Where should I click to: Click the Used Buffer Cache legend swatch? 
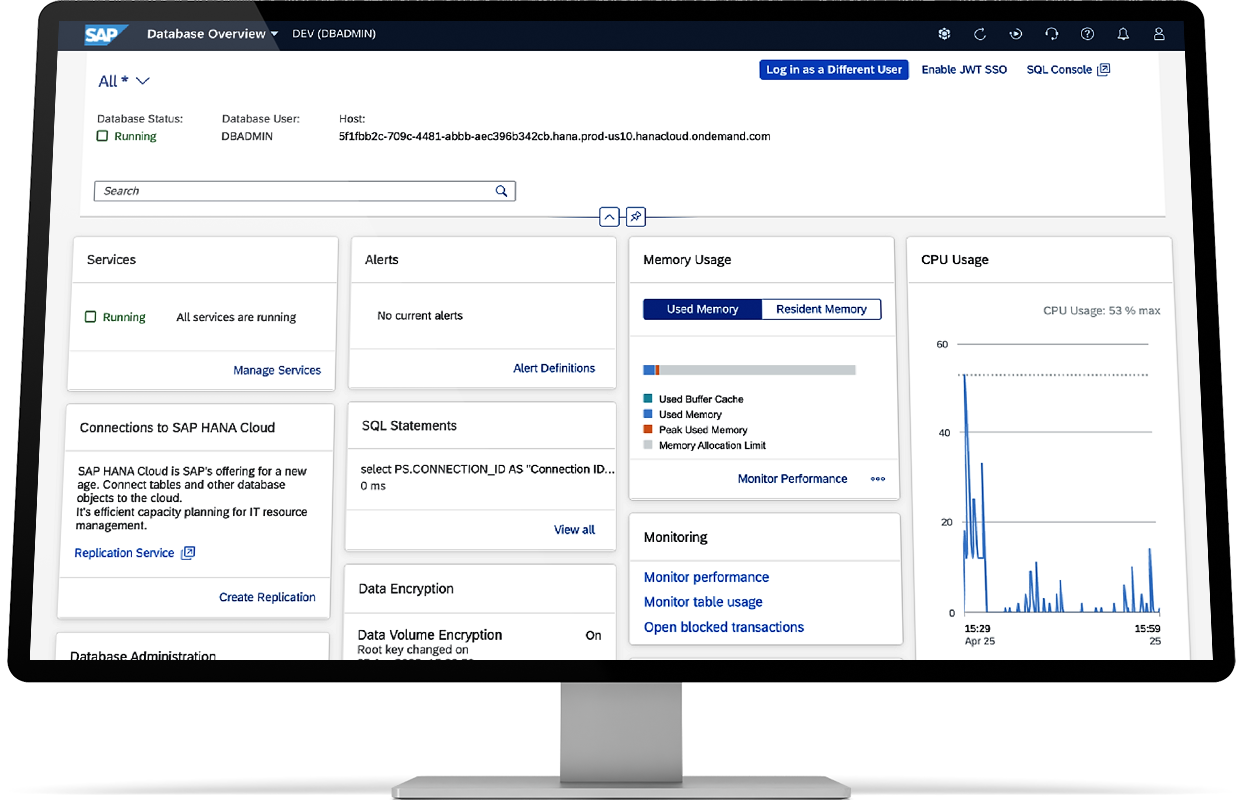pos(648,399)
